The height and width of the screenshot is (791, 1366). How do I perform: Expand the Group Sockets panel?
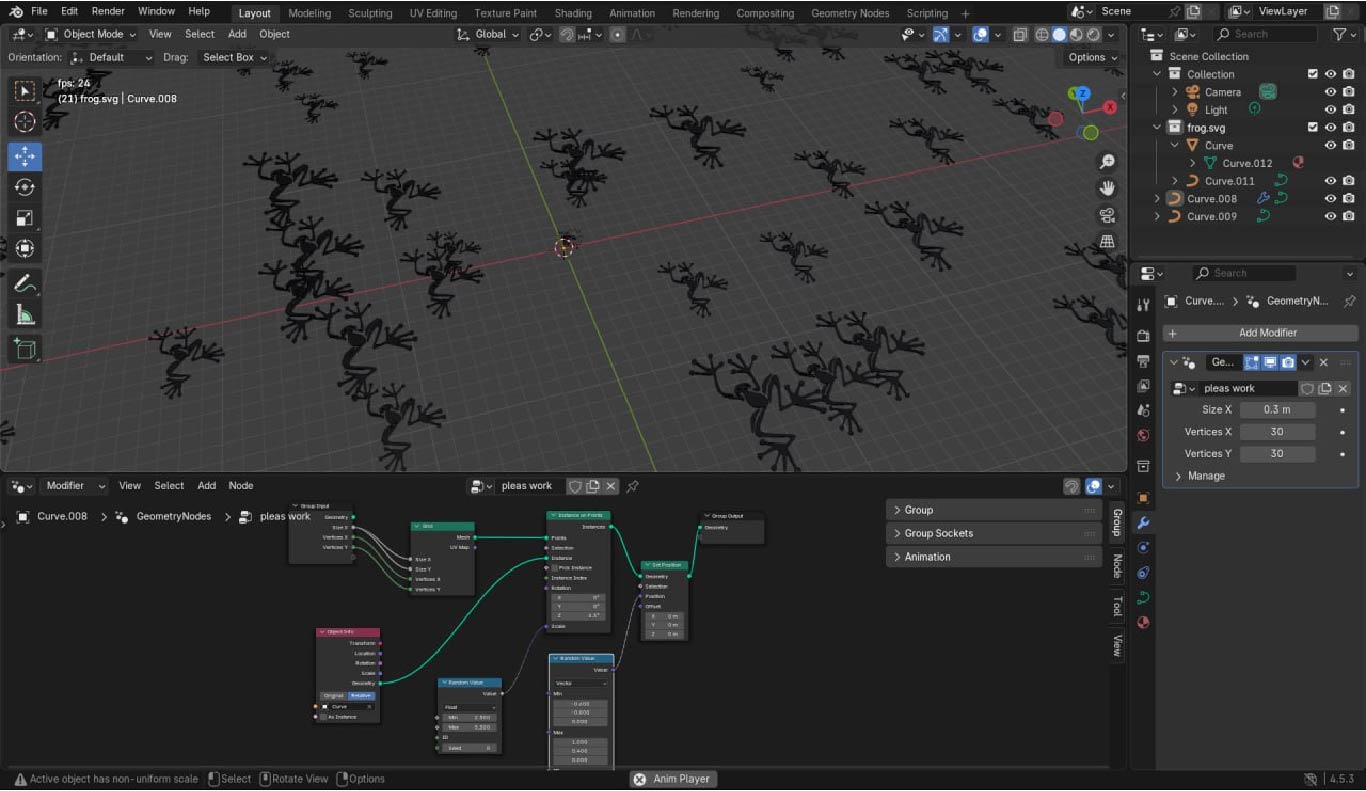938,533
